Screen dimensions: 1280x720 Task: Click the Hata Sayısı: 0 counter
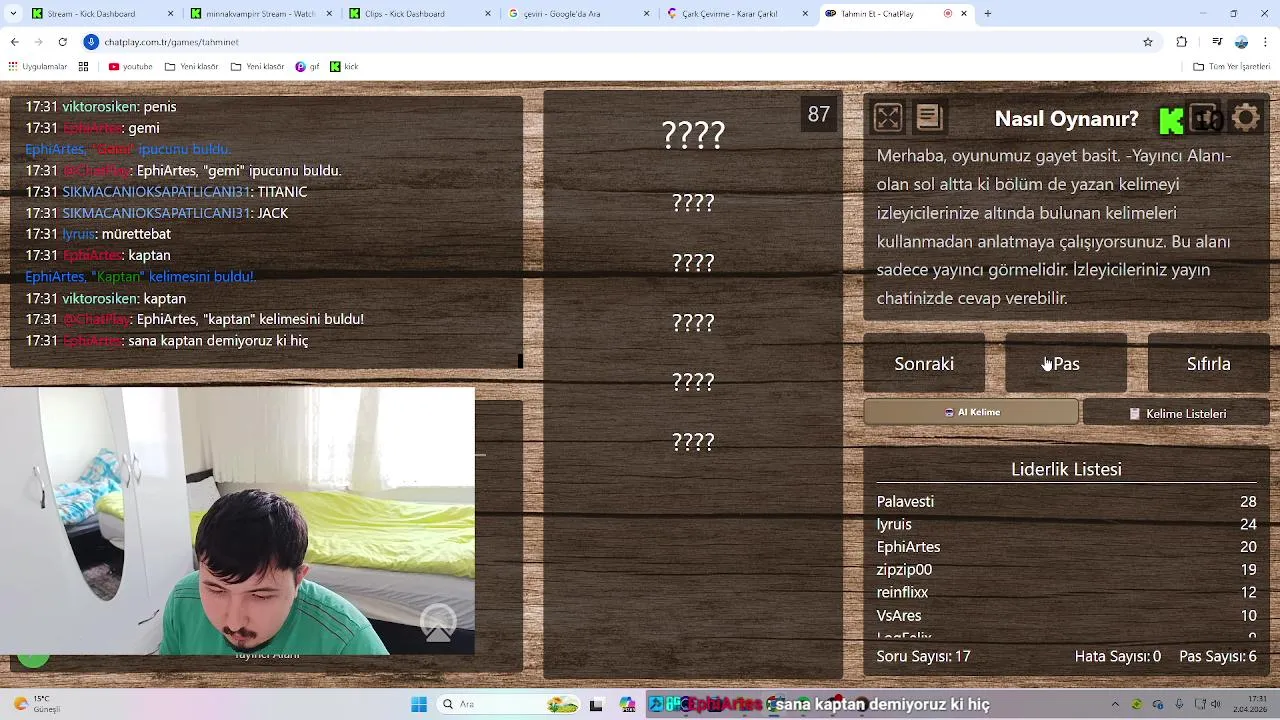tap(1118, 657)
